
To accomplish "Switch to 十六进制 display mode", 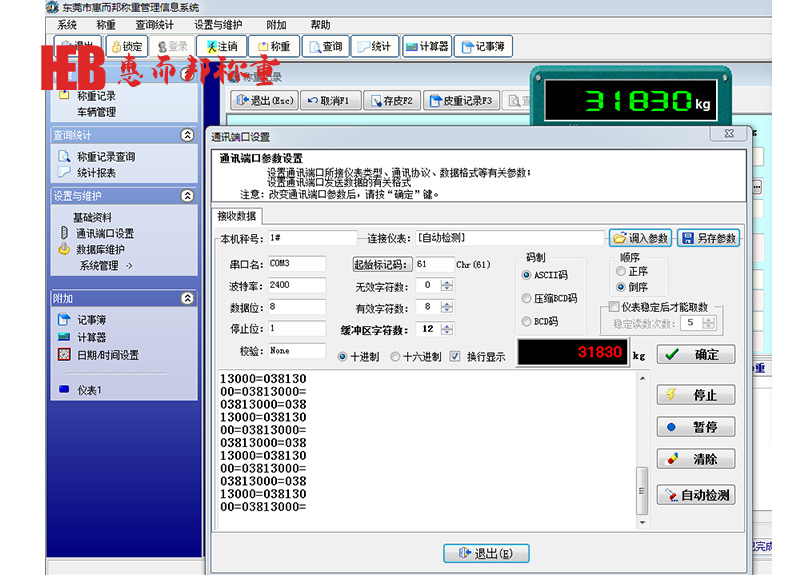I will [x=396, y=356].
